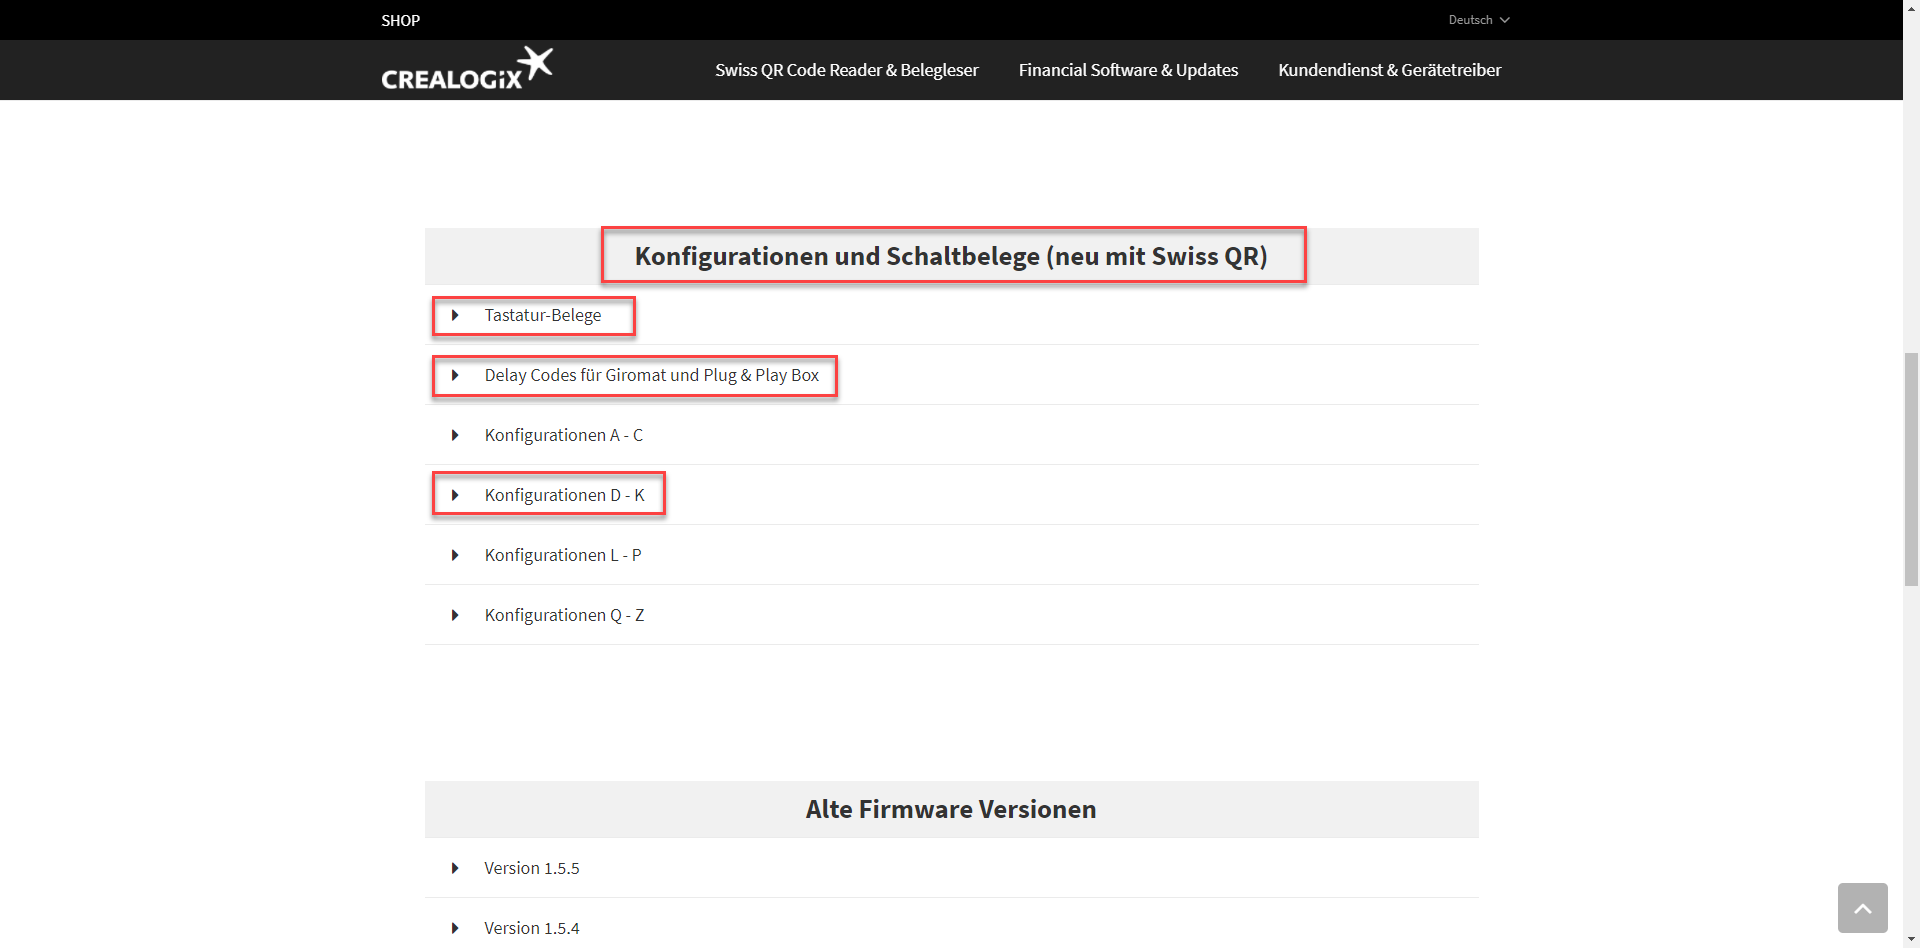Click the scrollbar down arrow
The height and width of the screenshot is (948, 1920).
(x=1911, y=940)
